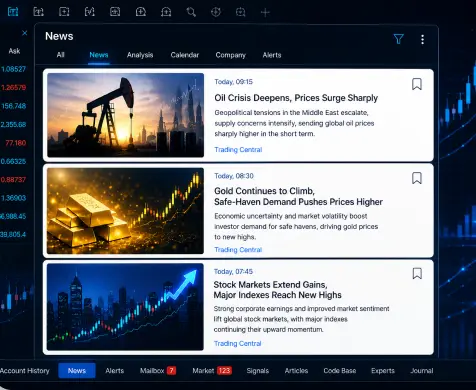
Task: Open the Market tab with badge 123
Action: tap(212, 371)
